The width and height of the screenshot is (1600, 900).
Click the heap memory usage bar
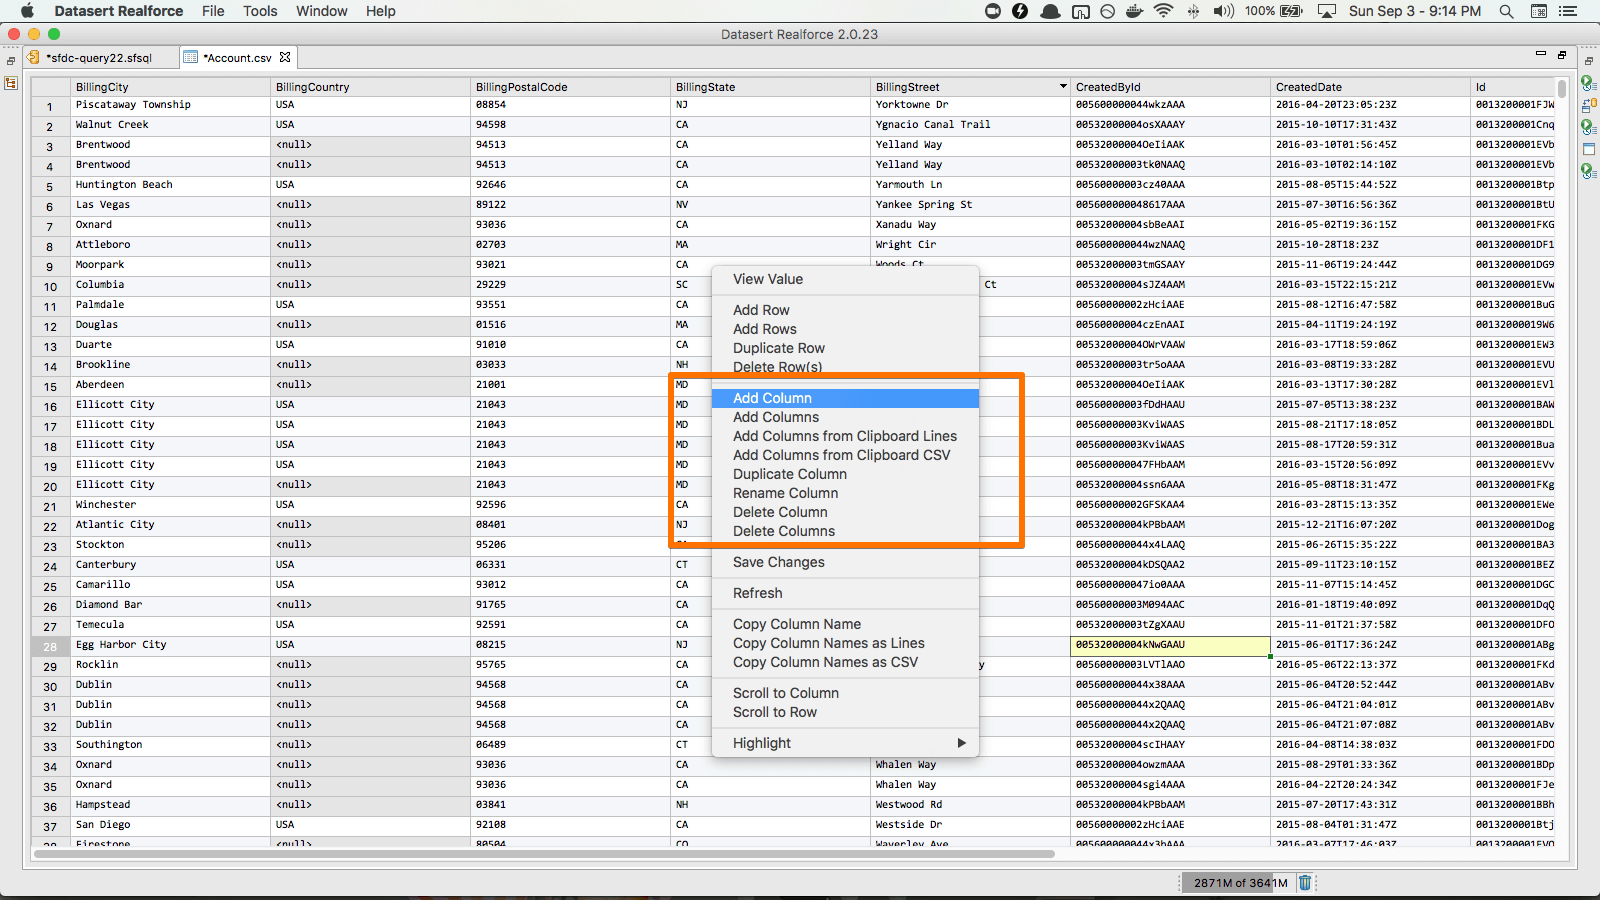click(x=1239, y=883)
